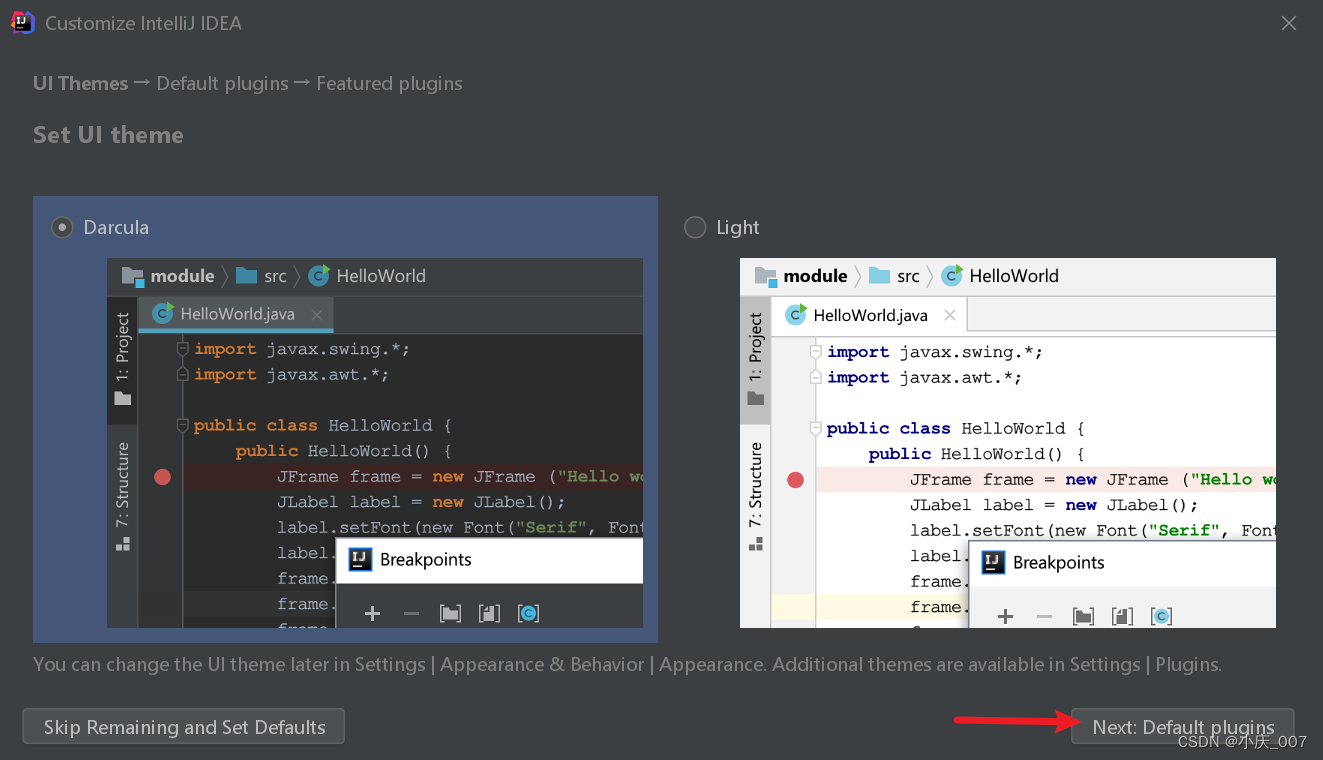1323x760 pixels.
Task: Open the Featured plugins wizard step
Action: click(x=389, y=83)
